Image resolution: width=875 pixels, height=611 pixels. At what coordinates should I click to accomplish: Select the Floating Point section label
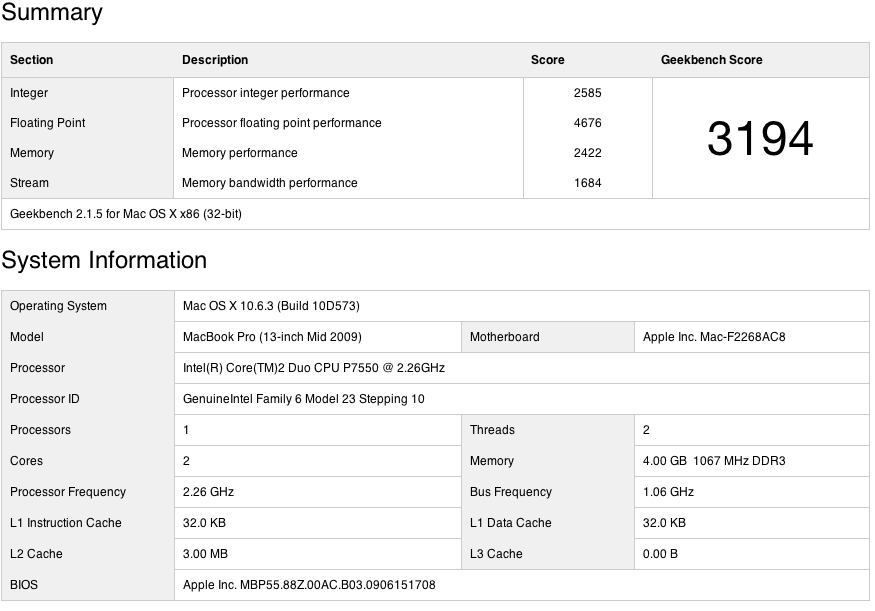[x=47, y=123]
